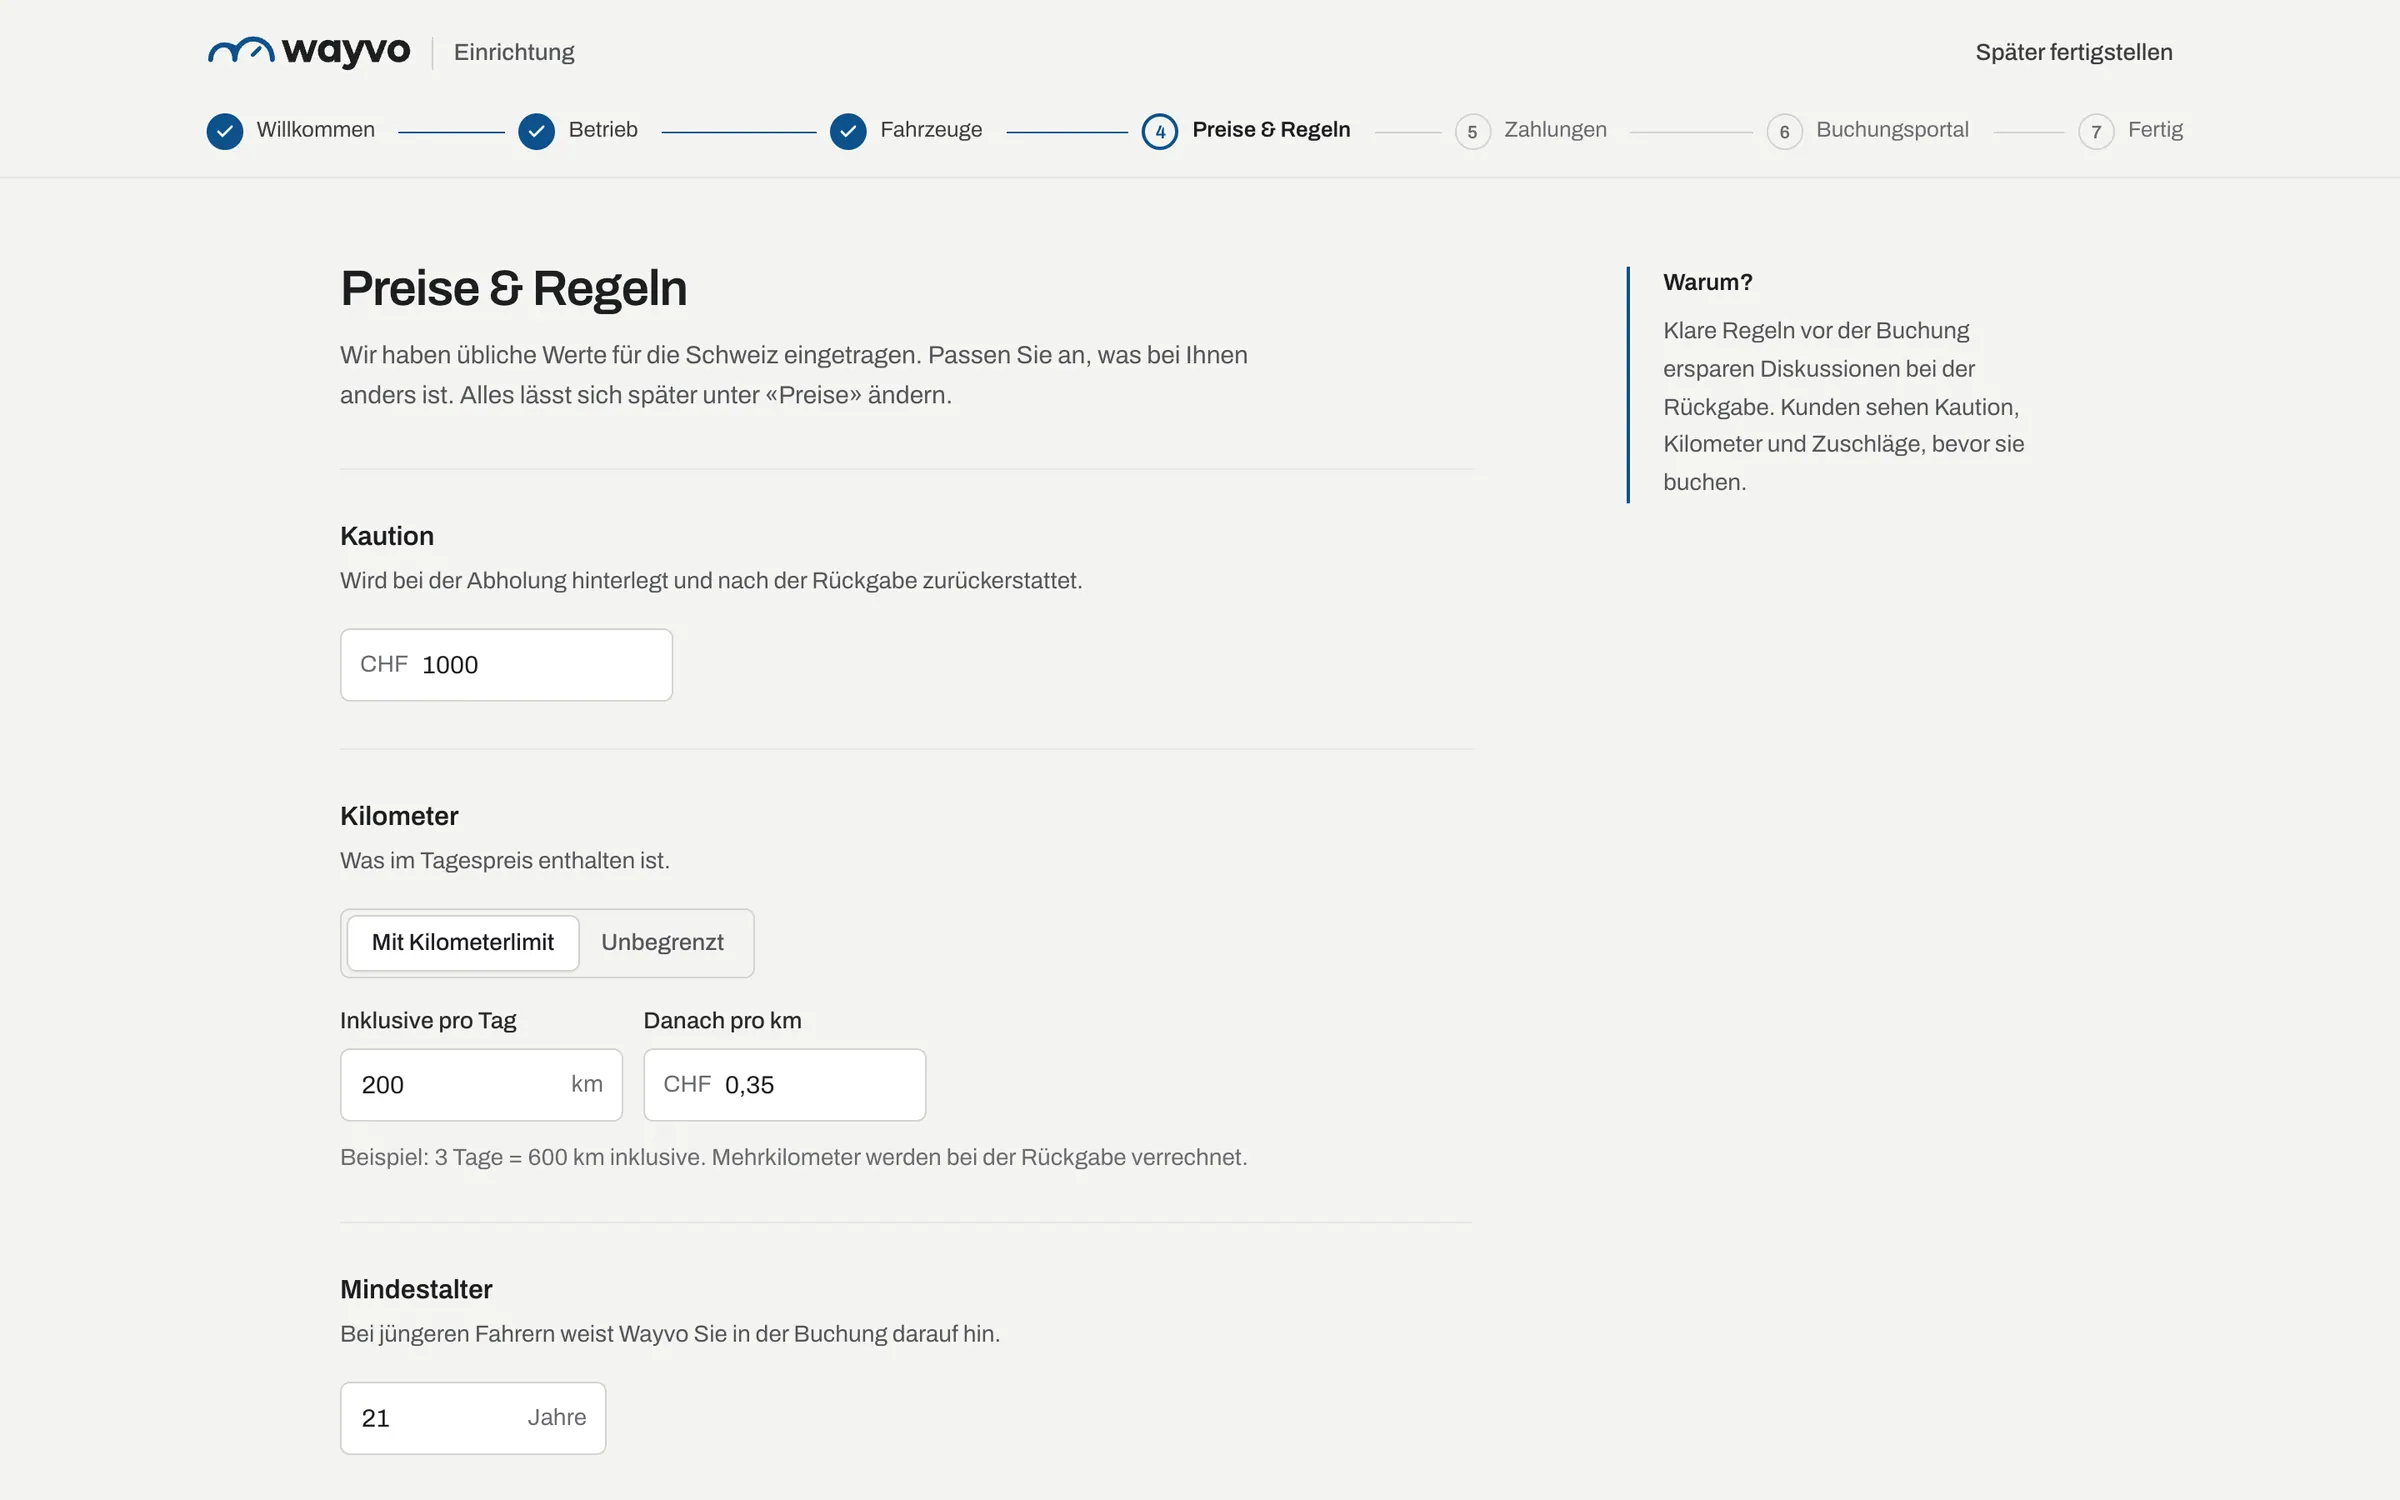The height and width of the screenshot is (1500, 2400).
Task: Click the Kaution section heading
Action: tap(387, 536)
